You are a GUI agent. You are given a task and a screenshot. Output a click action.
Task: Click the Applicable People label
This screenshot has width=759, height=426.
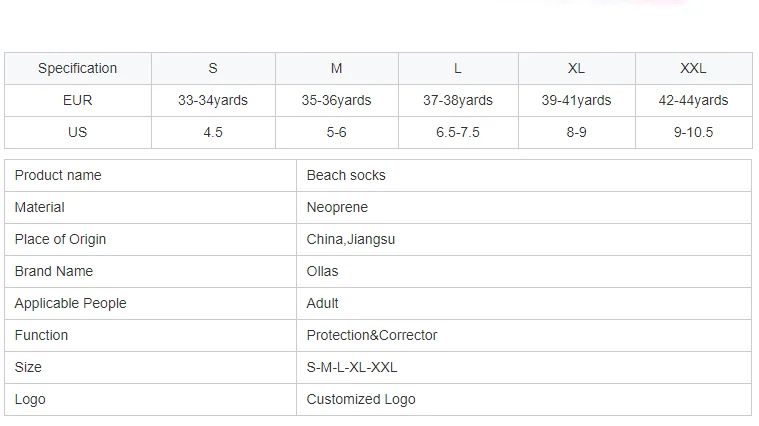pos(71,303)
